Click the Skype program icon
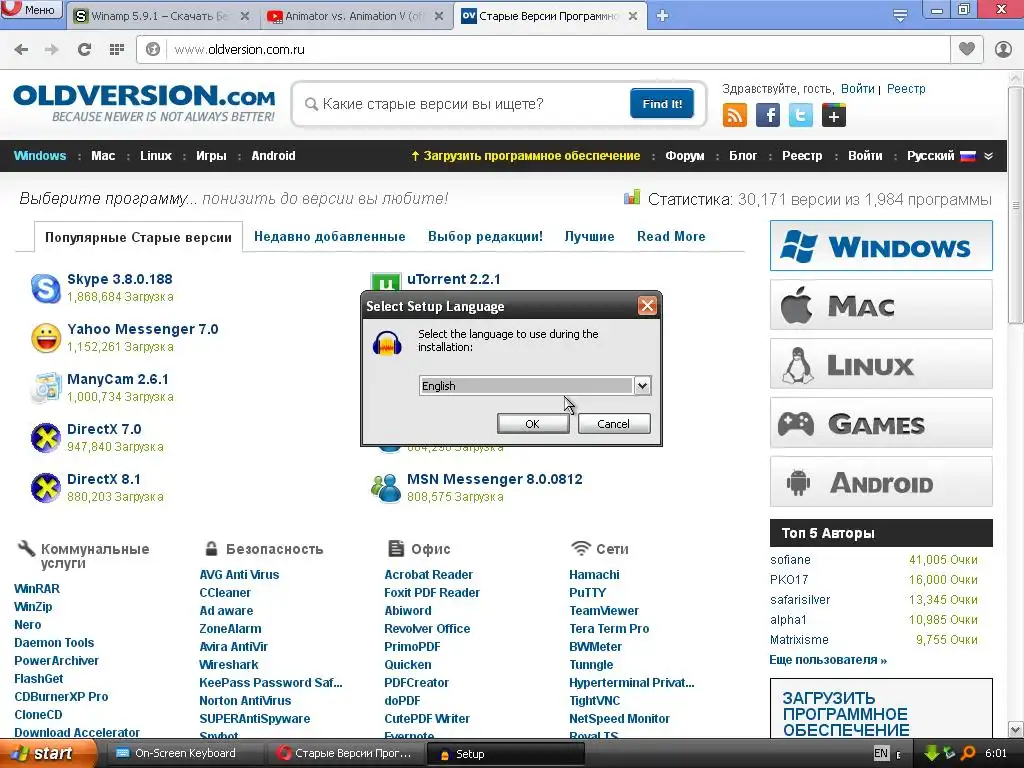Image resolution: width=1024 pixels, height=768 pixels. pyautogui.click(x=46, y=288)
